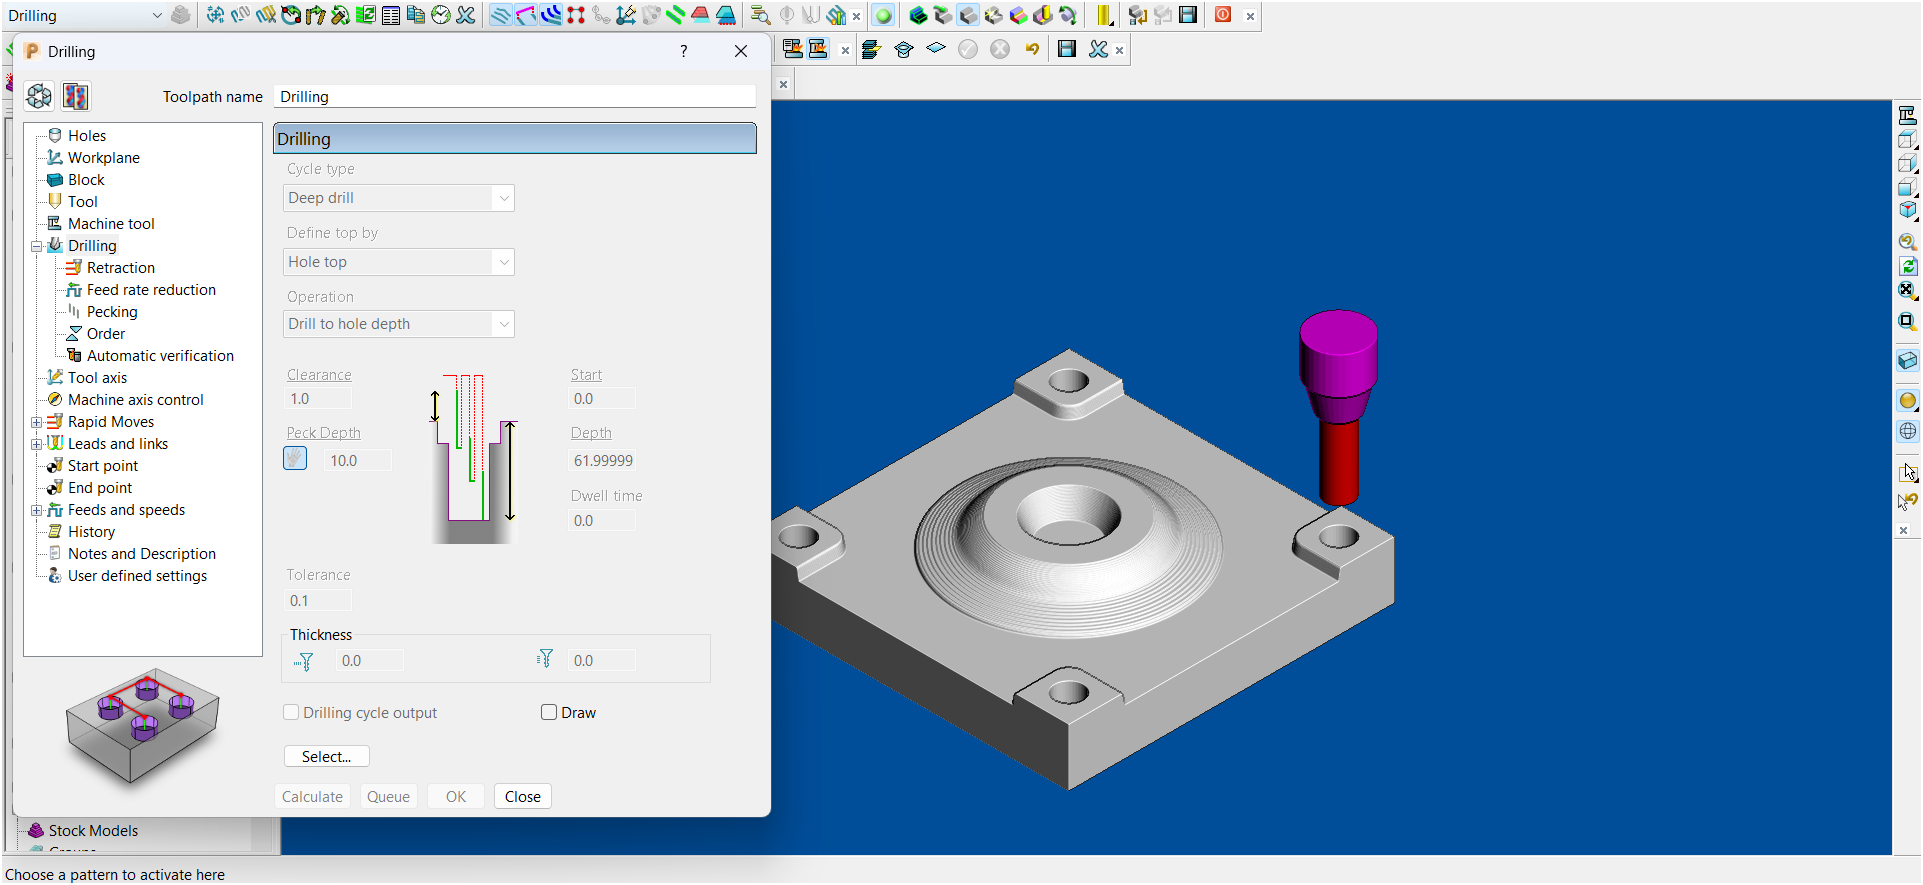This screenshot has width=1923, height=885.
Task: Click the help question mark in dialog title
Action: [x=684, y=51]
